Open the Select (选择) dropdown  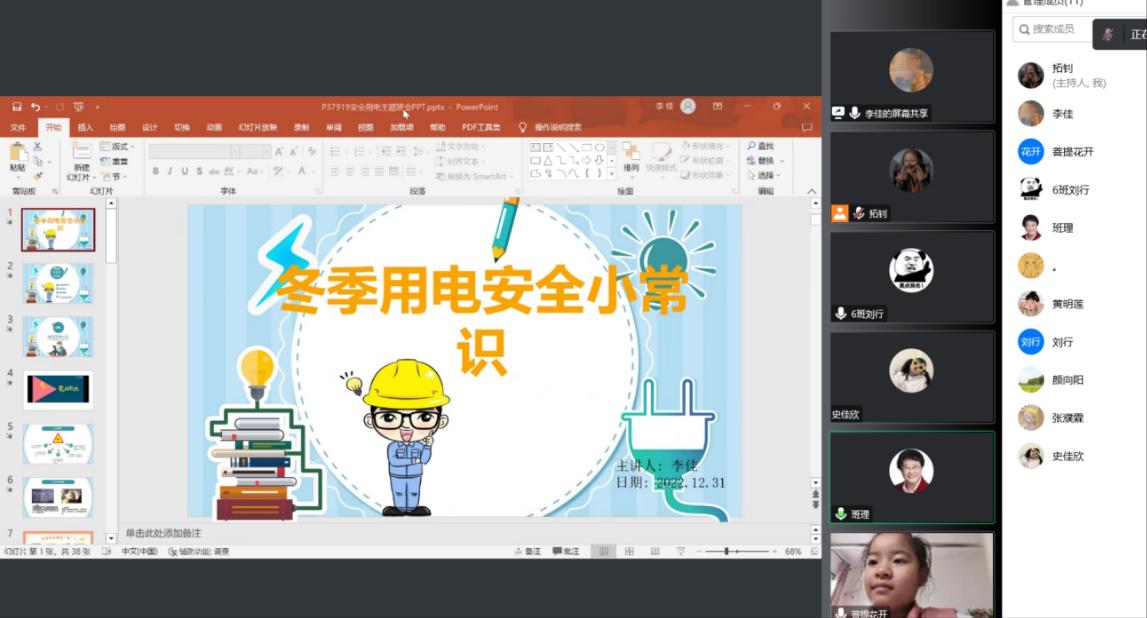tap(764, 176)
